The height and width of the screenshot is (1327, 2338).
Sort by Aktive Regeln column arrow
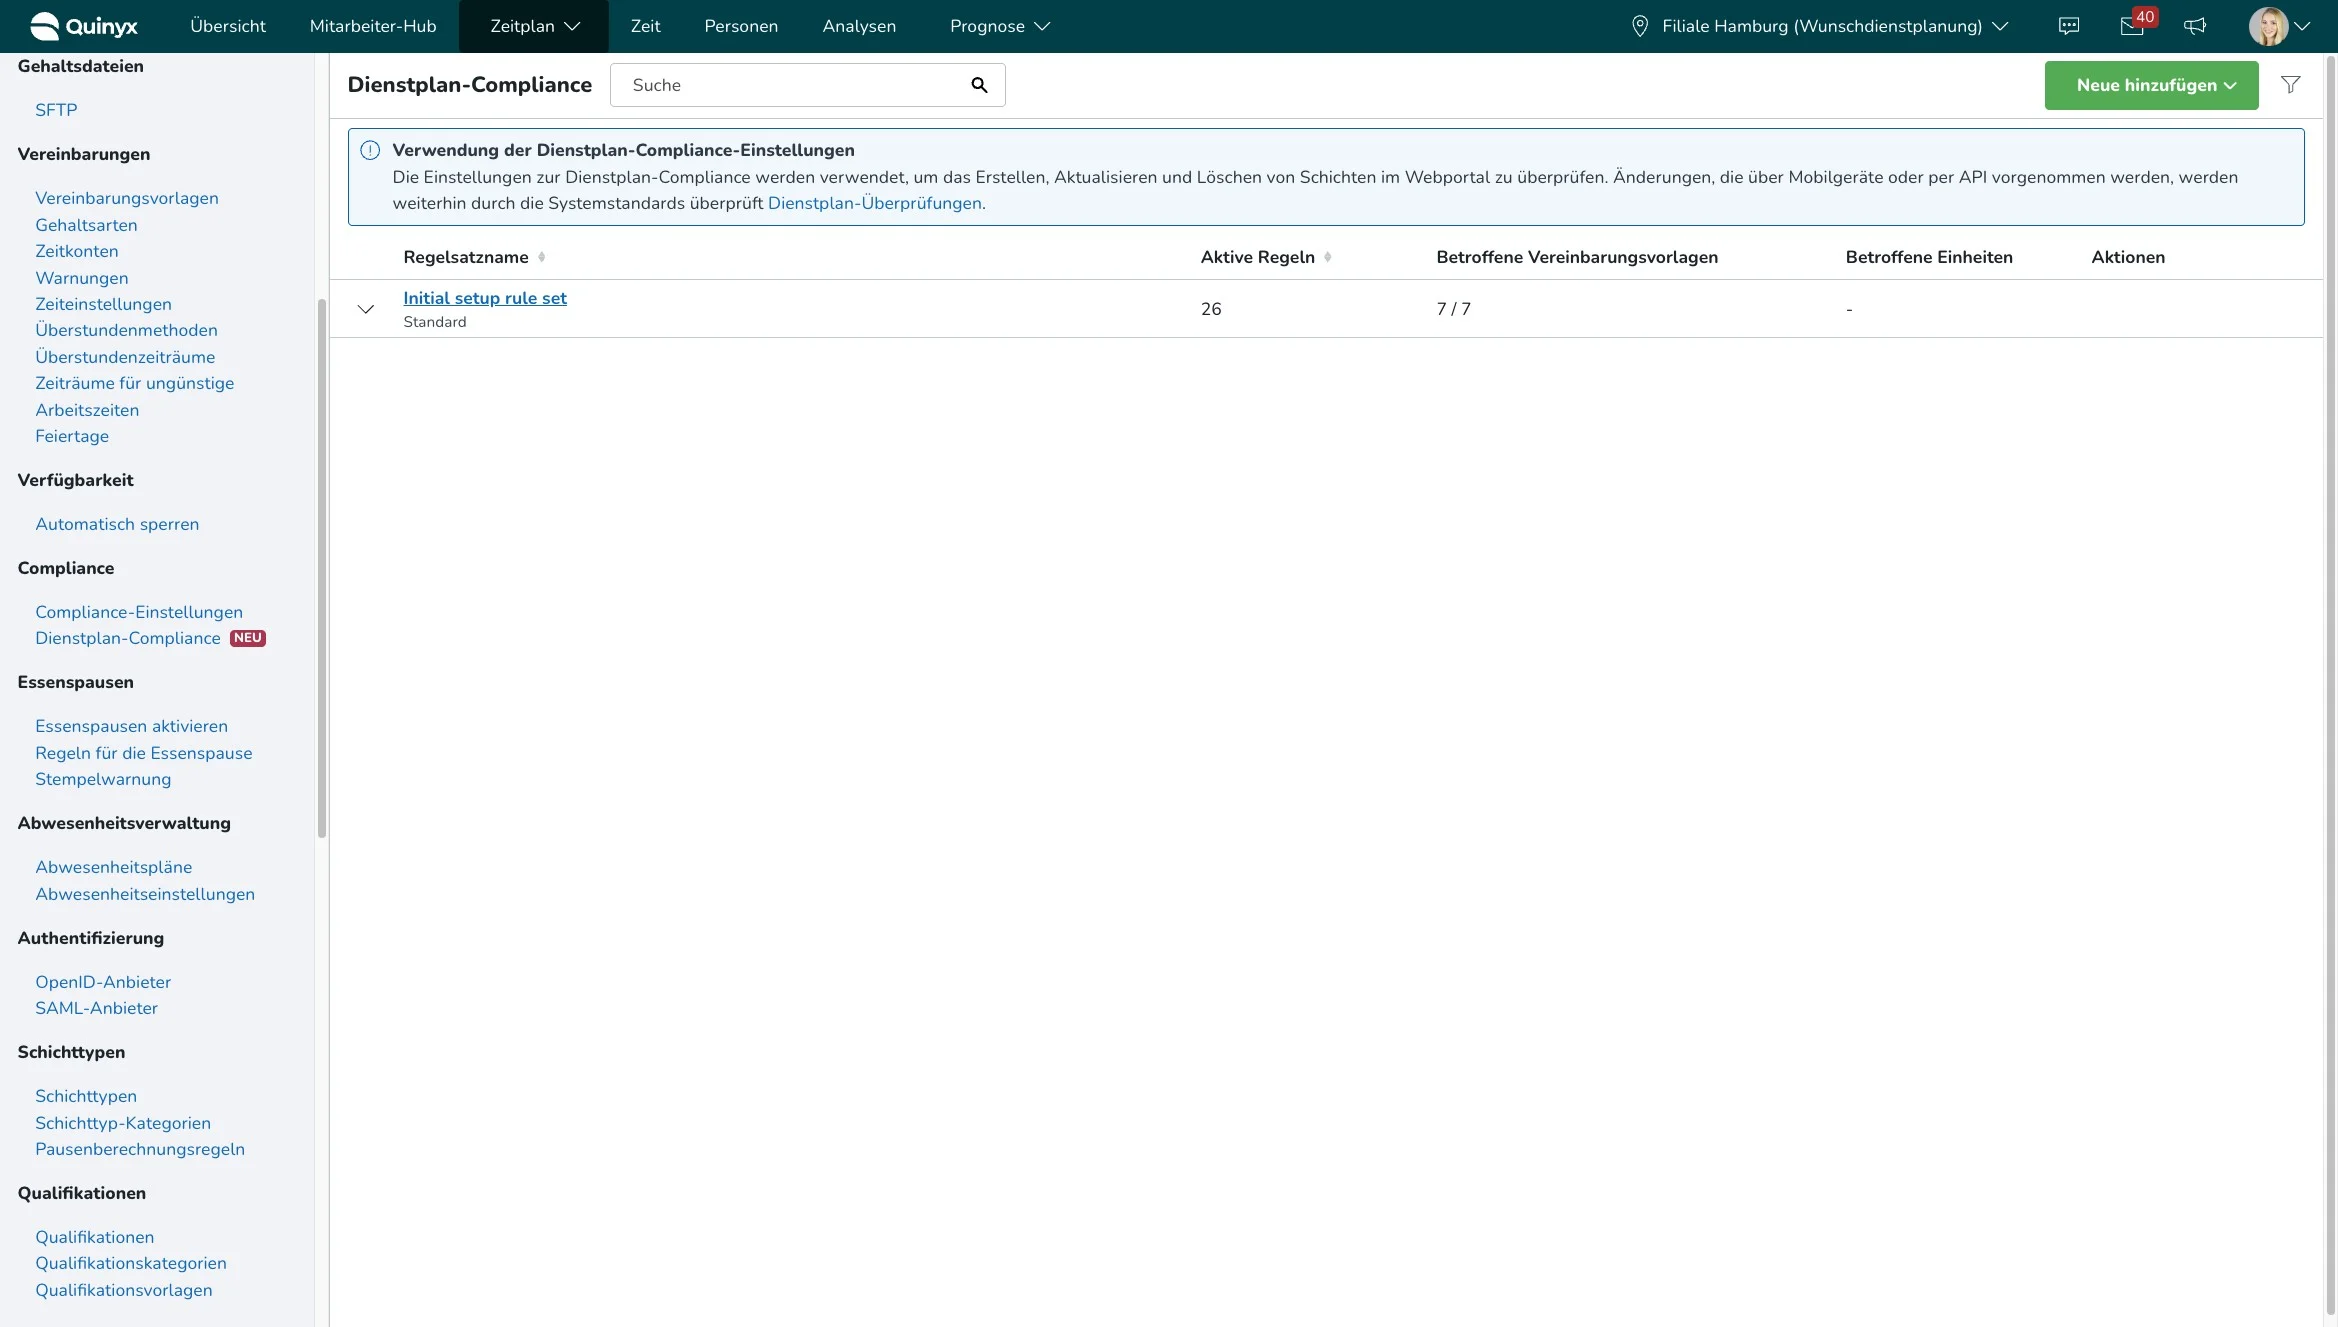point(1327,257)
